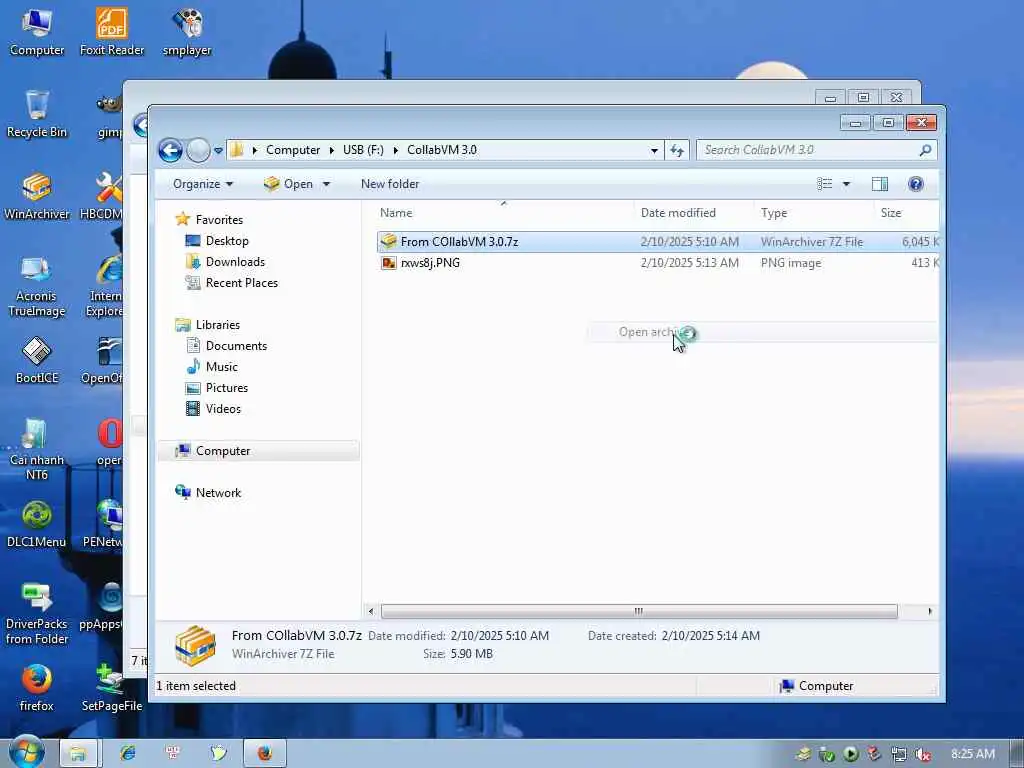
Task: Launch firefox desktop shortcut
Action: pyautogui.click(x=37, y=688)
